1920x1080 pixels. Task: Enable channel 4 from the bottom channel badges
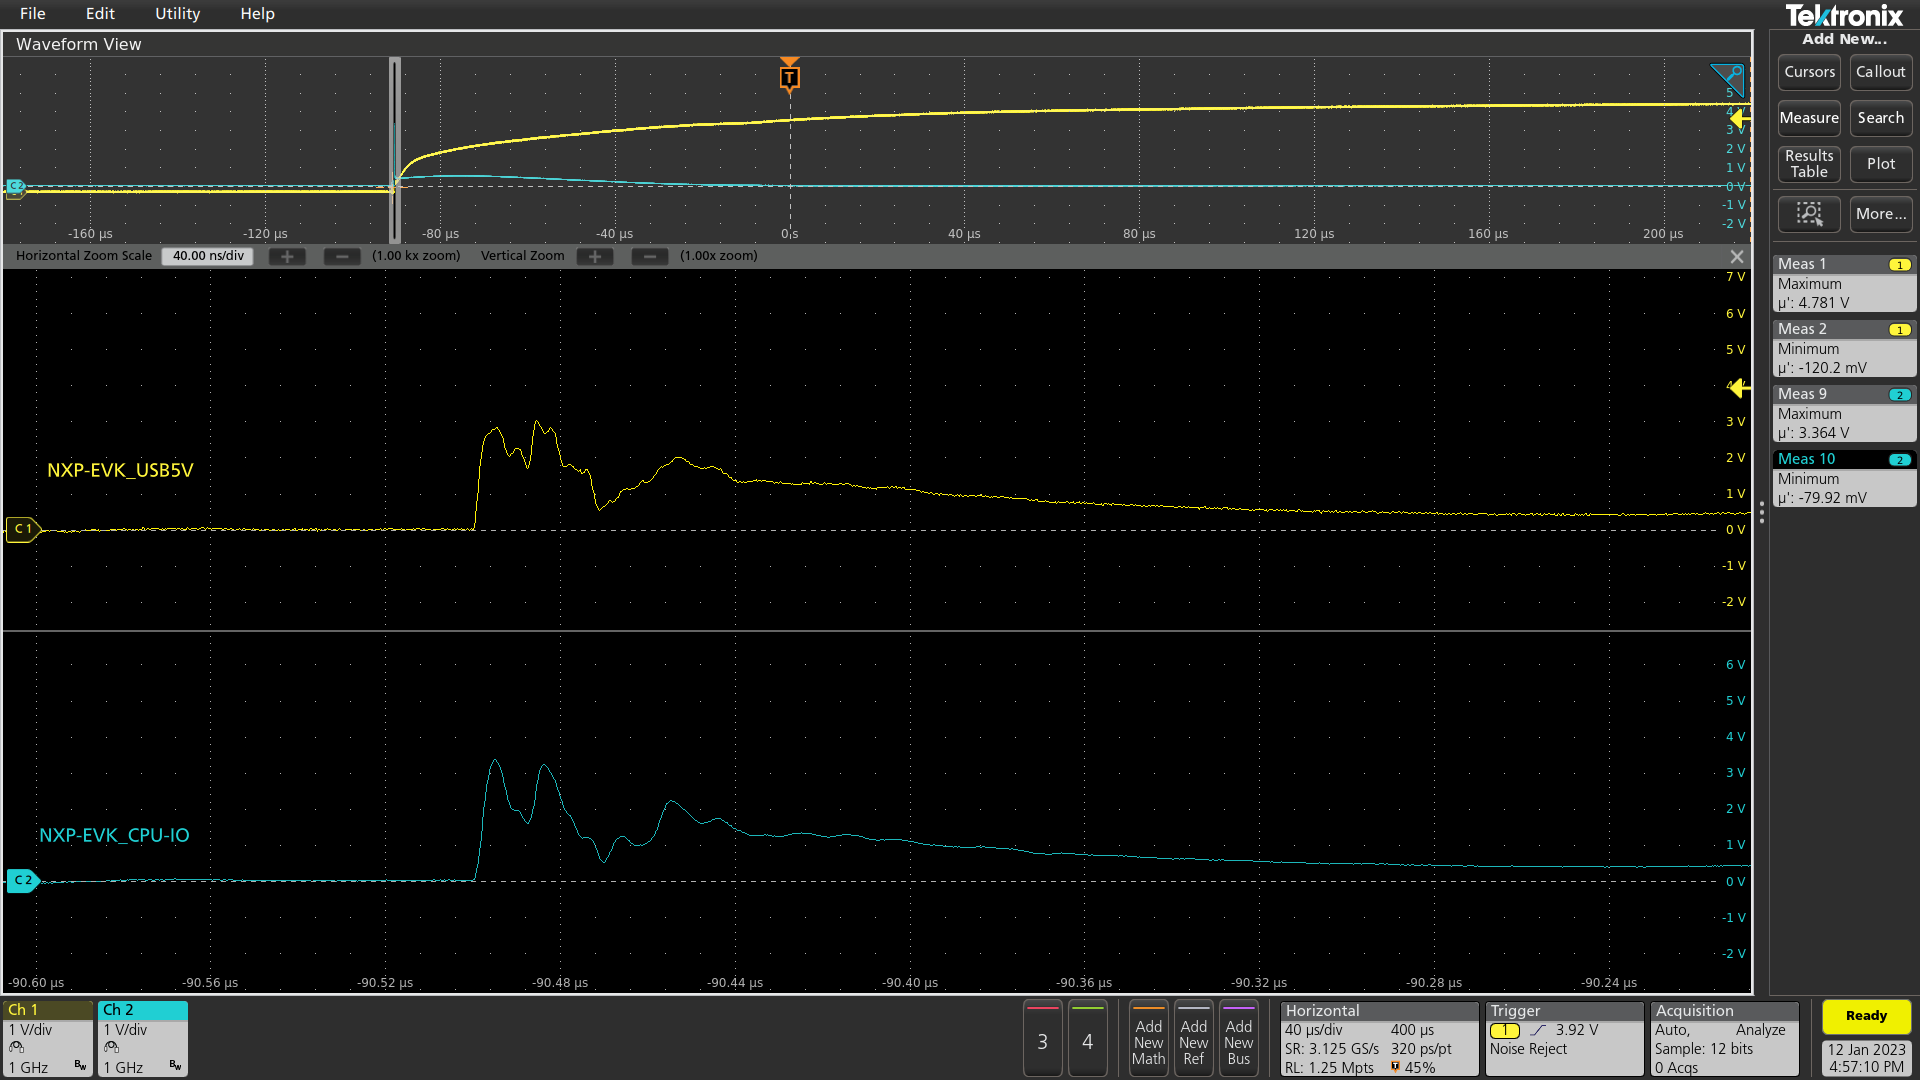click(1088, 1039)
